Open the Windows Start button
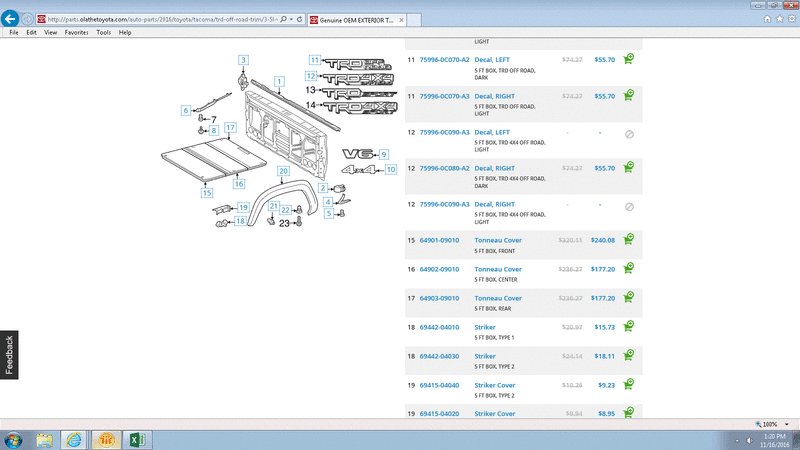 click(13, 440)
